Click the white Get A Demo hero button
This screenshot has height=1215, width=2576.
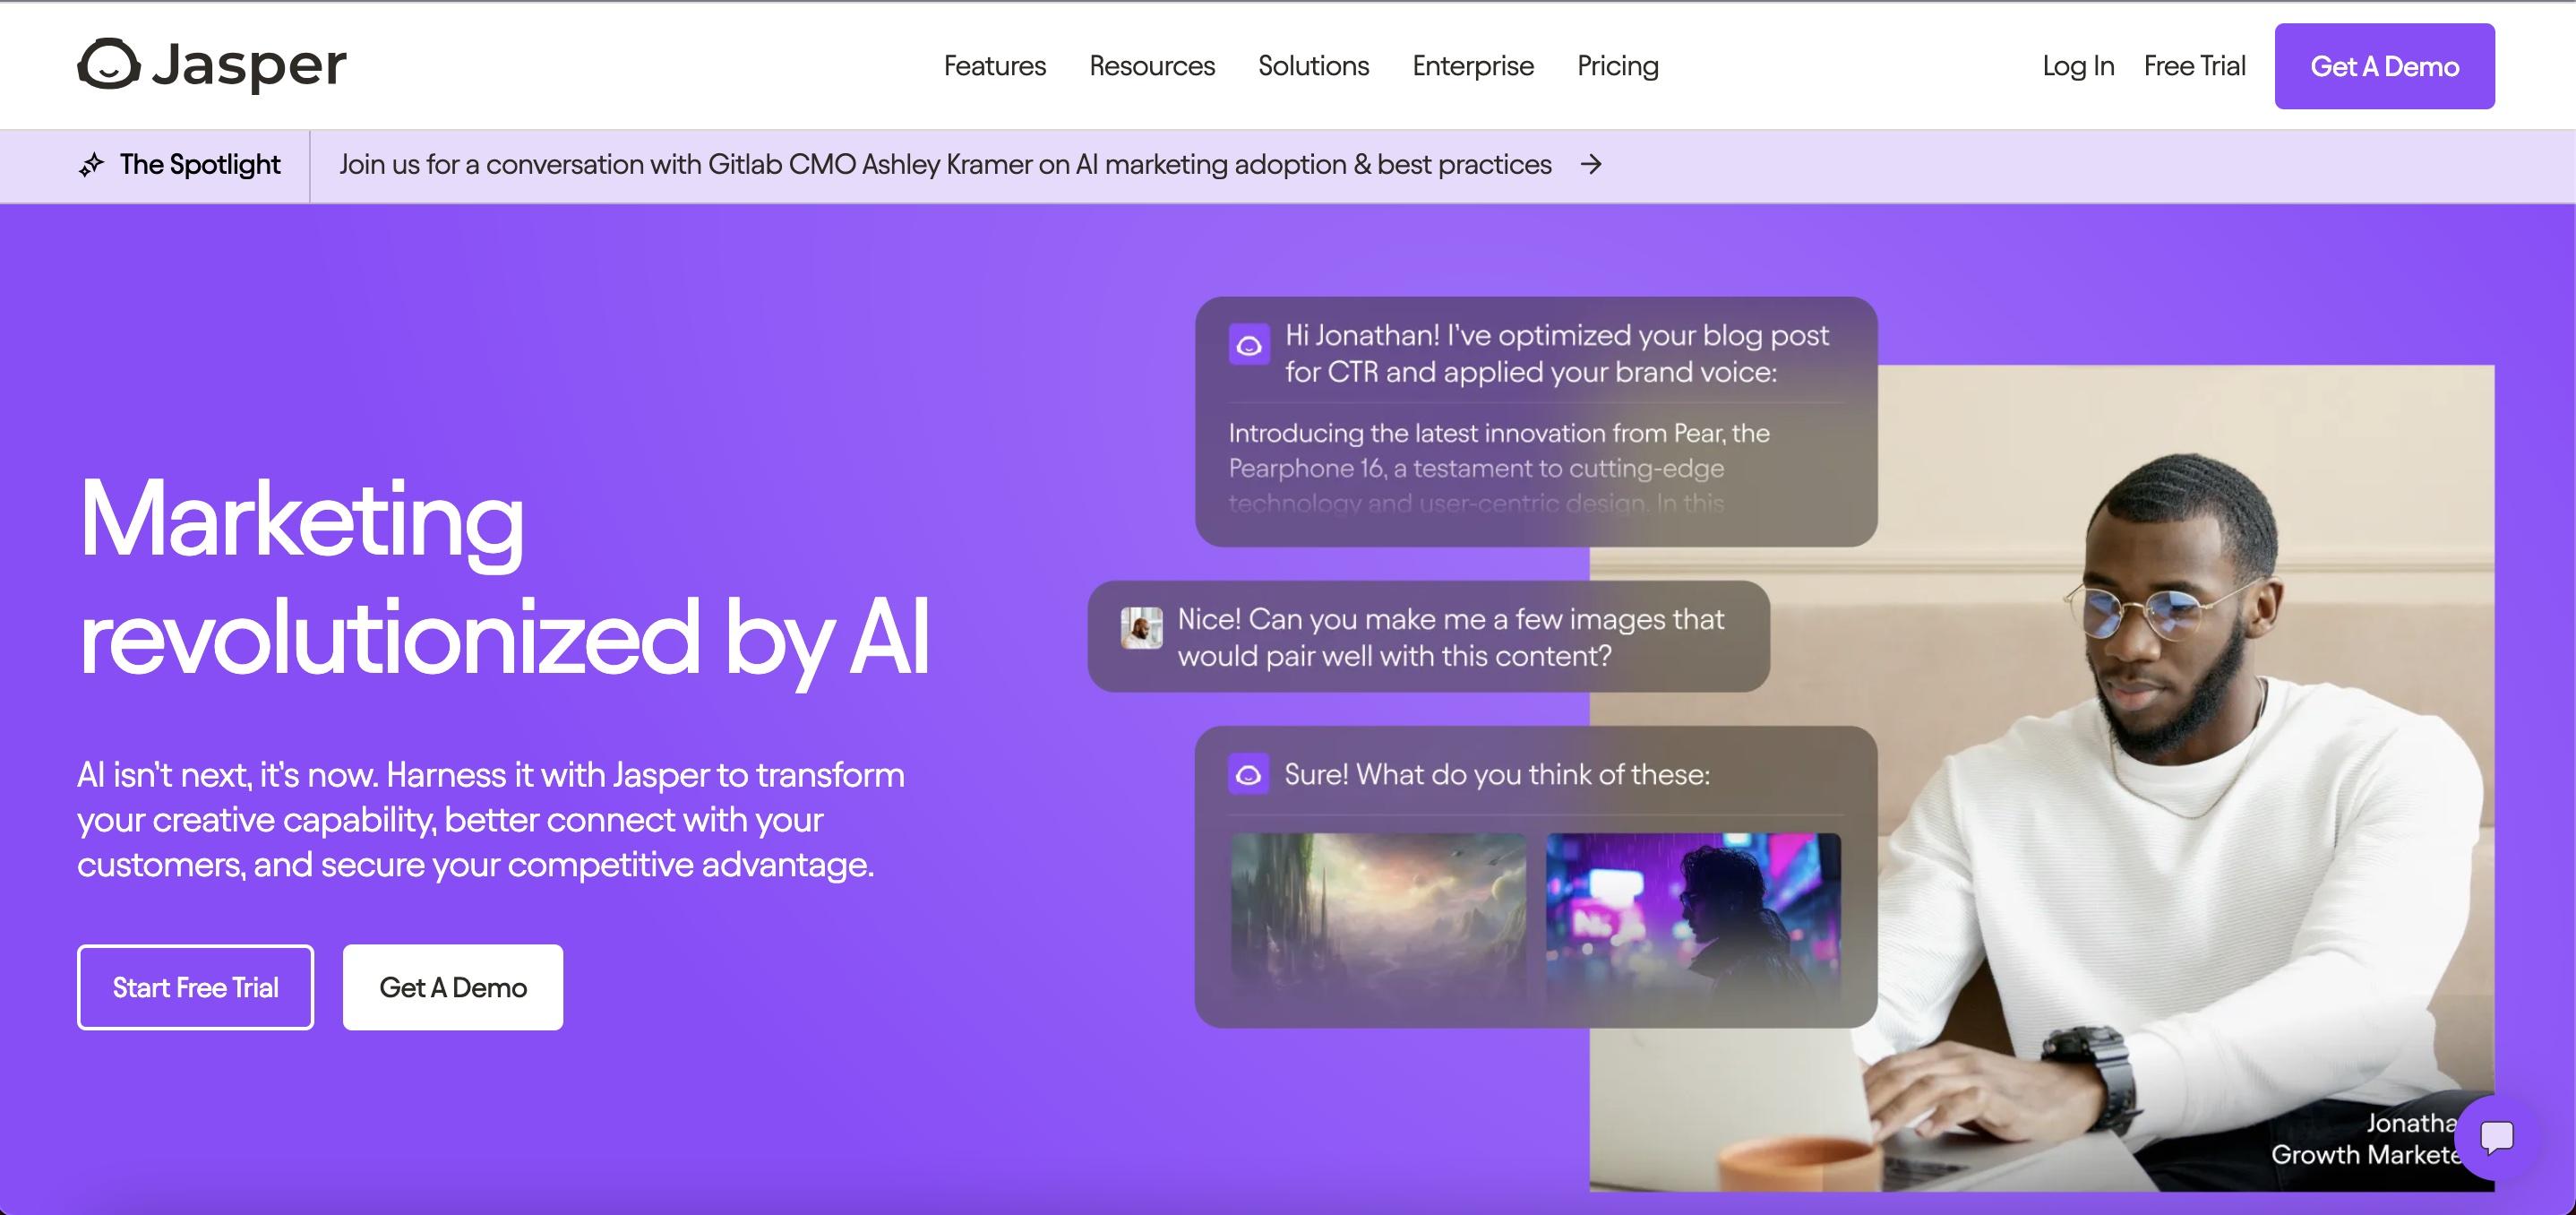coord(453,987)
